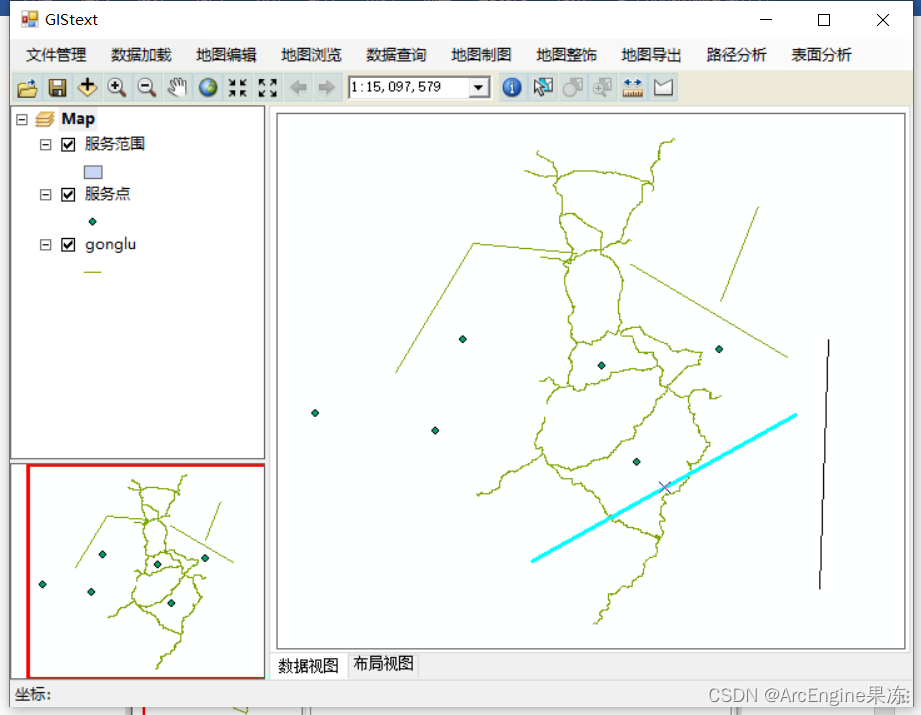Screen dimensions: 921x715
Task: Open the 路径分析 menu
Action: pyautogui.click(x=736, y=55)
